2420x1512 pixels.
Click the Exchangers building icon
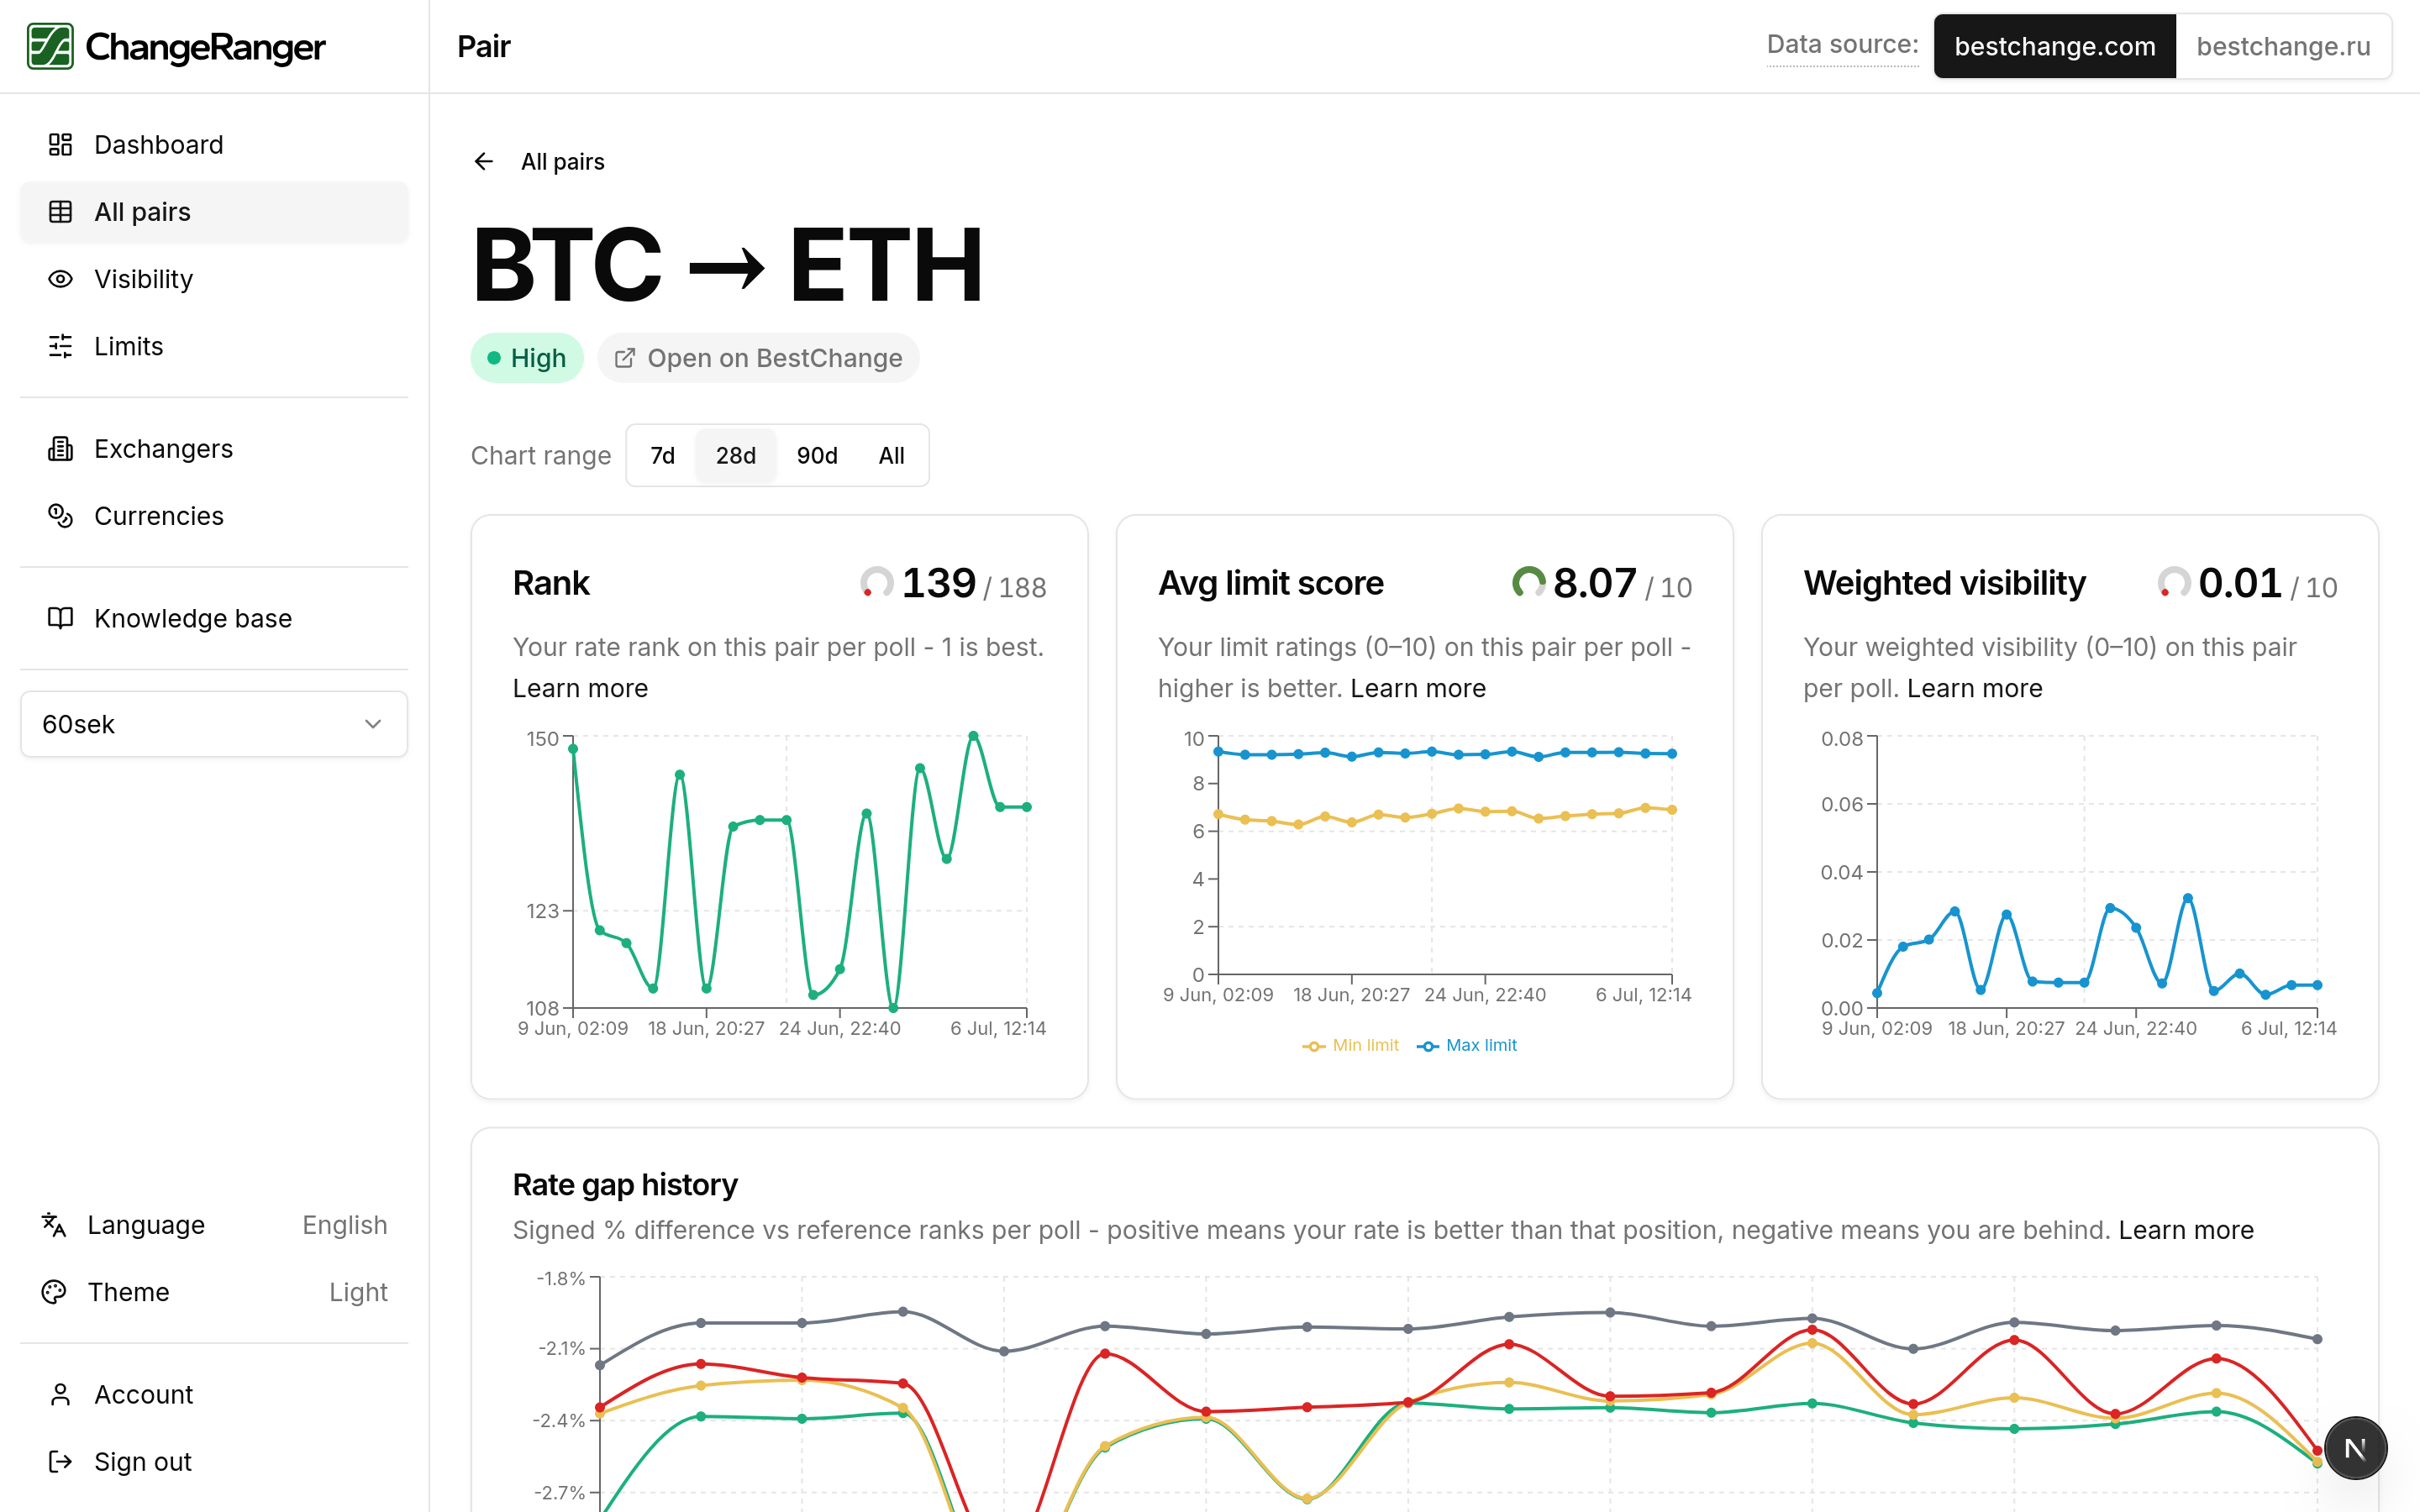pos(60,449)
